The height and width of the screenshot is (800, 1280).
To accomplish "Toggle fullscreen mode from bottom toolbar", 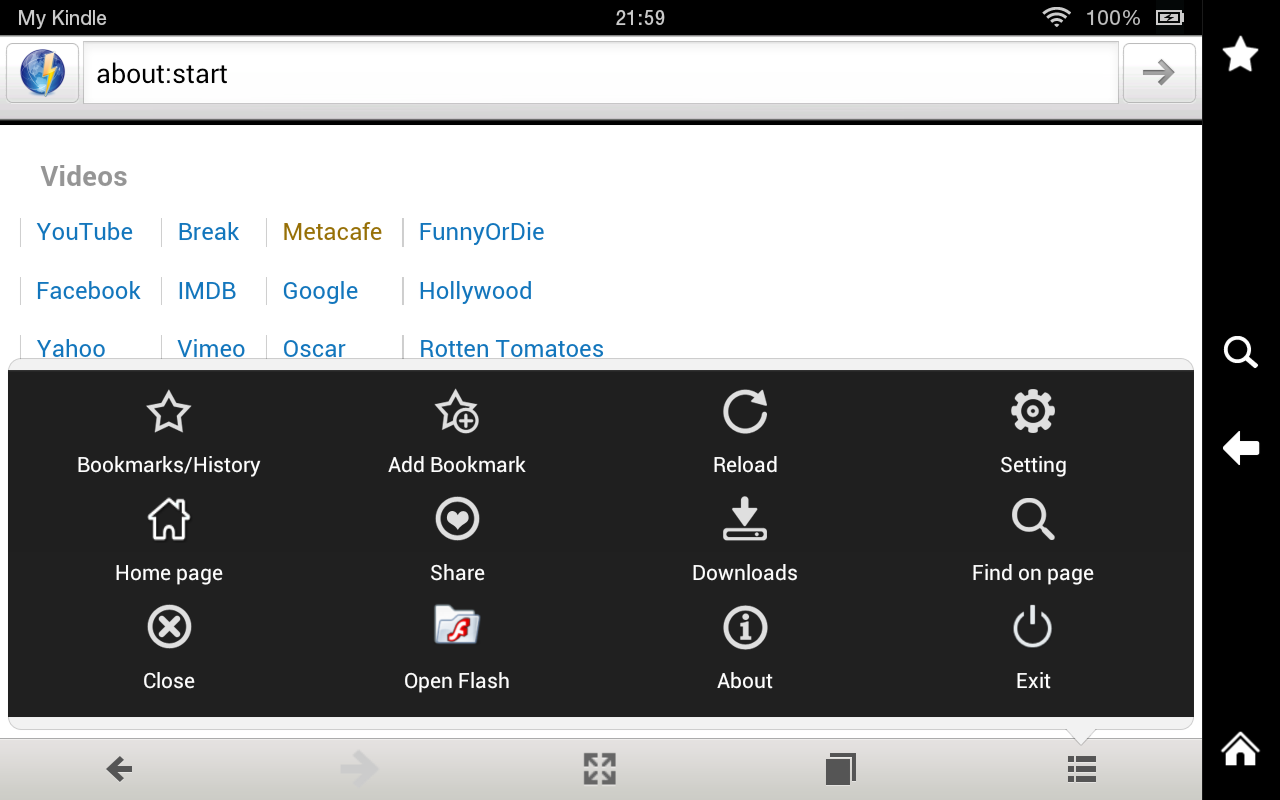I will [x=599, y=769].
